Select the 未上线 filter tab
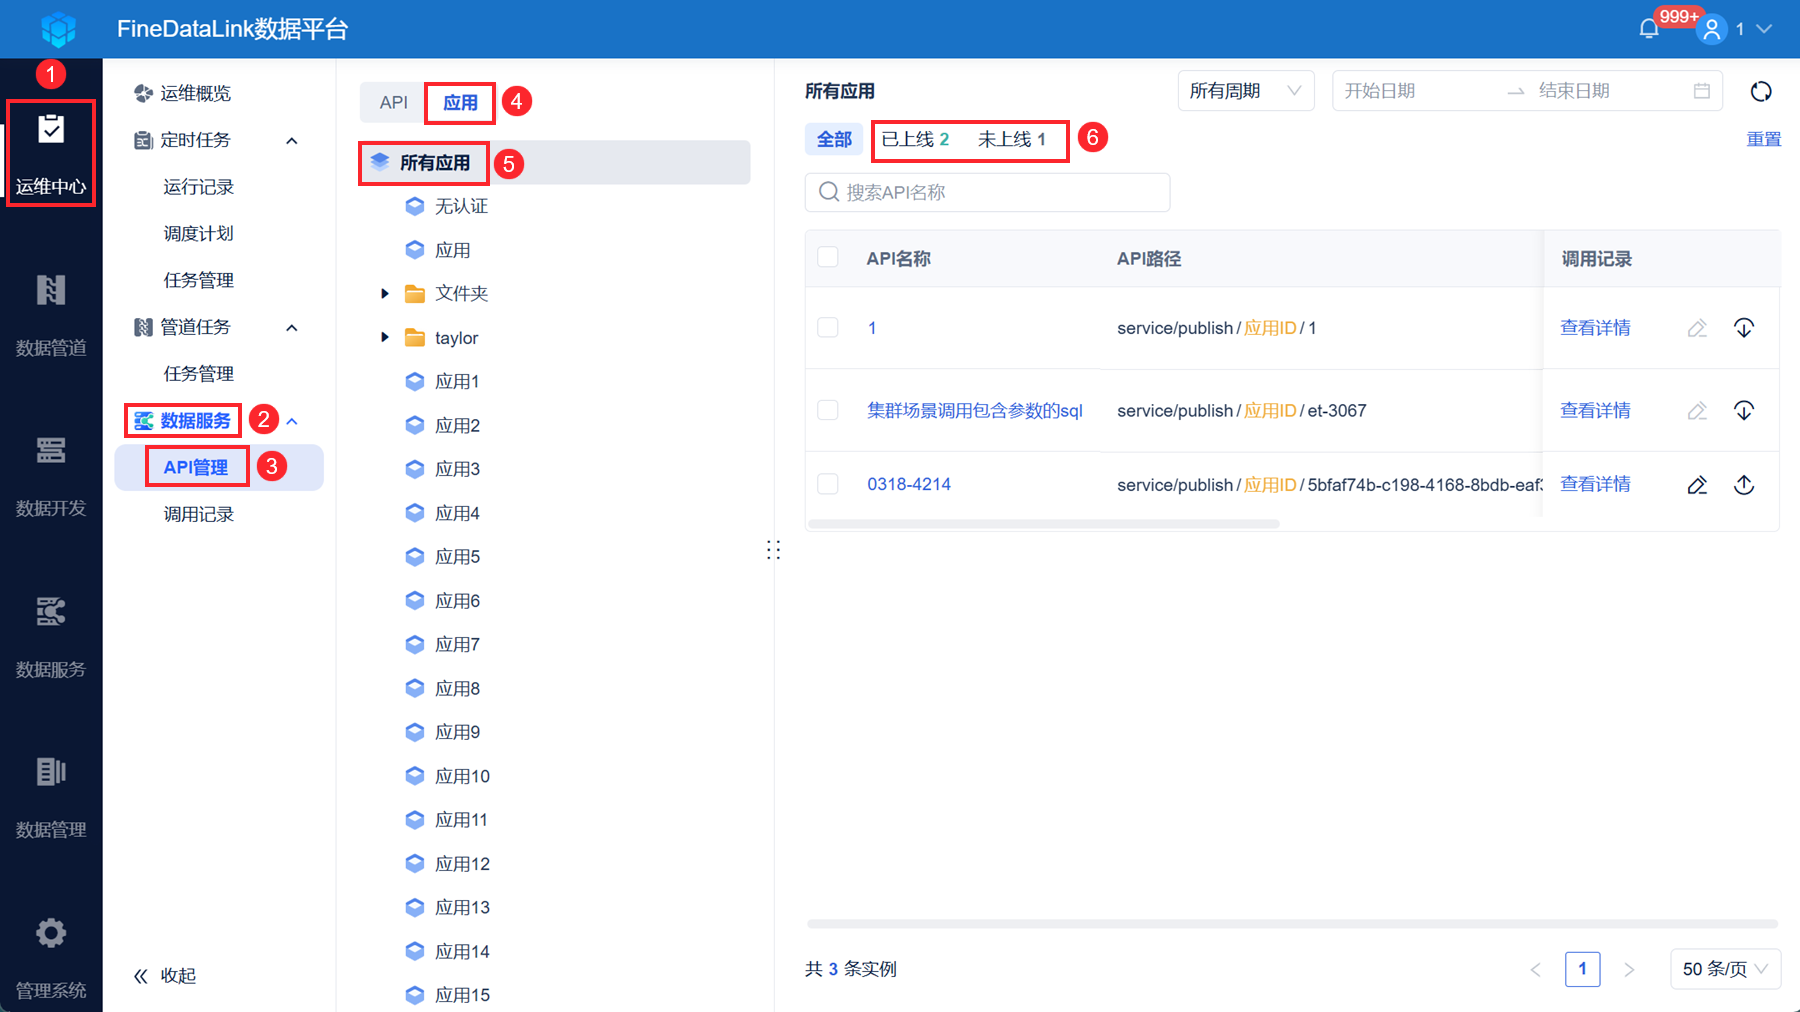The width and height of the screenshot is (1800, 1012). click(x=1012, y=139)
